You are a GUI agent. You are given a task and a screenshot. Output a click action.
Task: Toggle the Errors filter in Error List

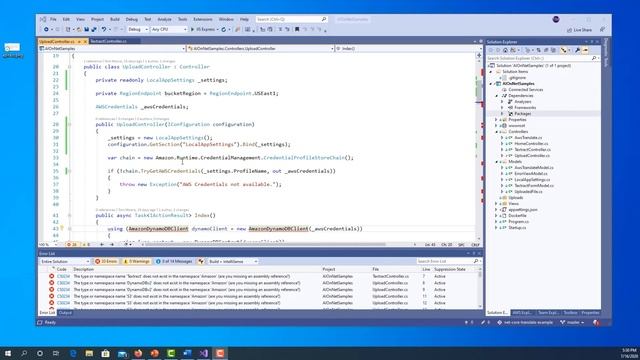pyautogui.click(x=106, y=261)
